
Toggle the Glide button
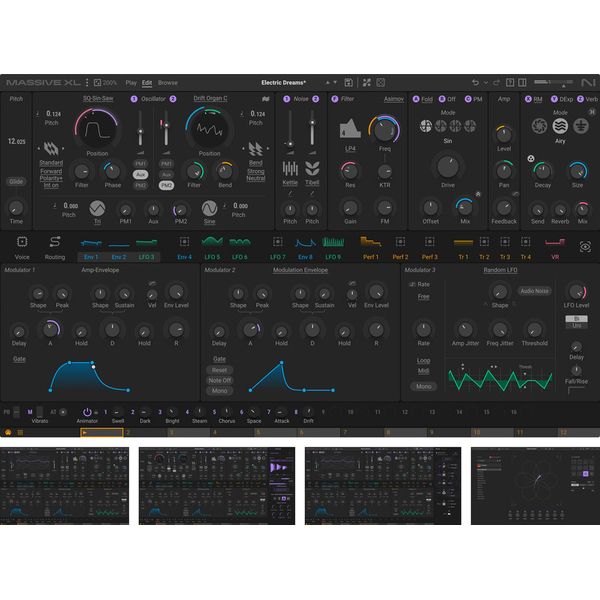coord(16,181)
